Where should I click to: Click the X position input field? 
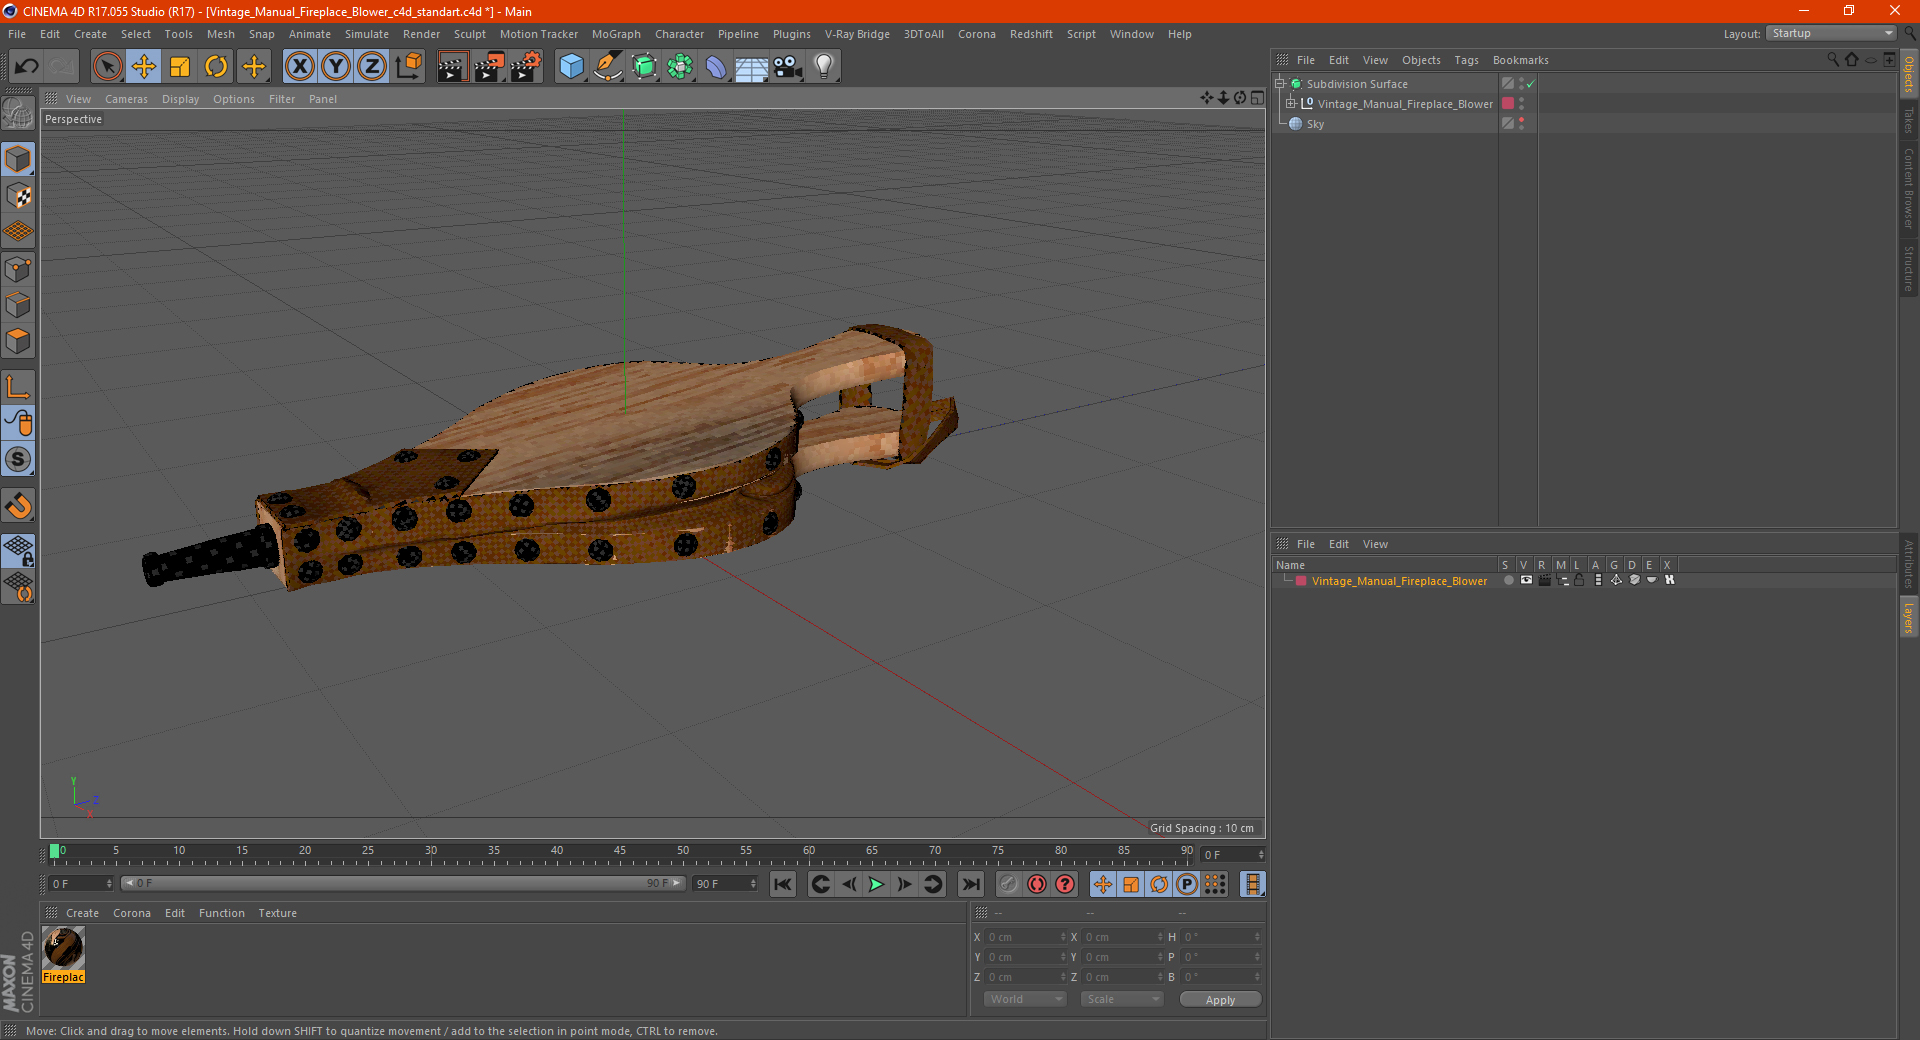(x=1024, y=937)
